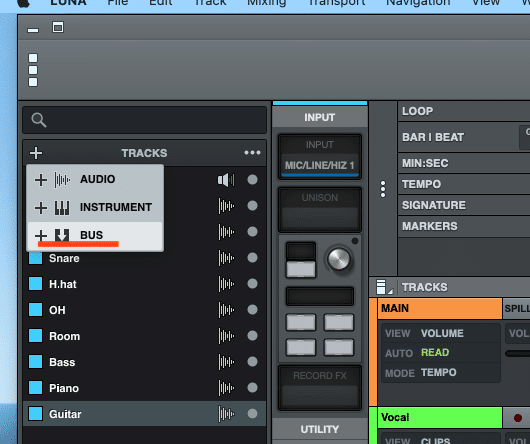Choose INSTRUMENT from the add track menu

[x=95, y=207]
